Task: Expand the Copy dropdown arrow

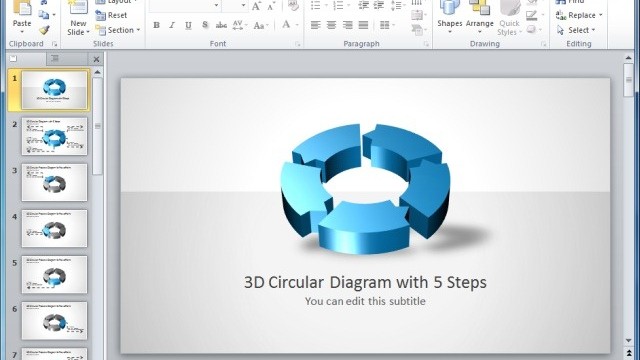Action: pos(54,15)
